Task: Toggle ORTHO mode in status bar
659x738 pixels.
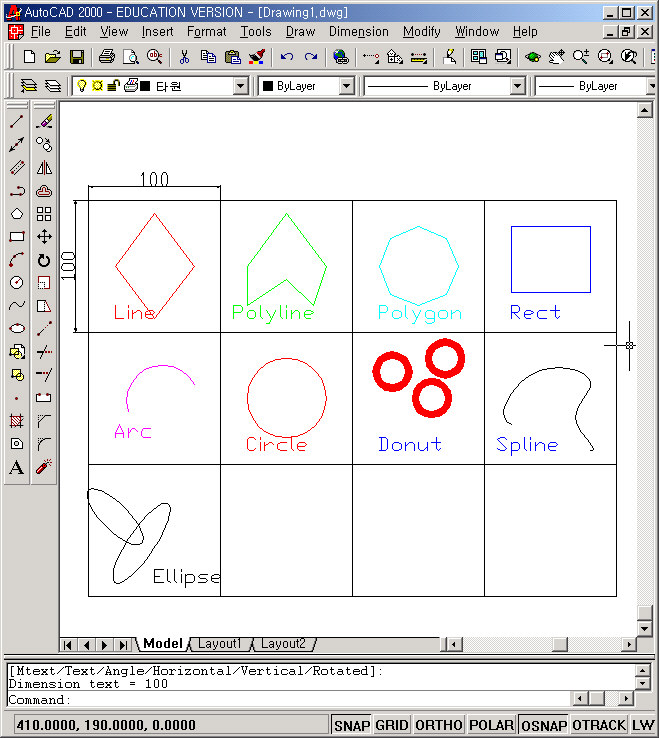Action: (x=439, y=725)
